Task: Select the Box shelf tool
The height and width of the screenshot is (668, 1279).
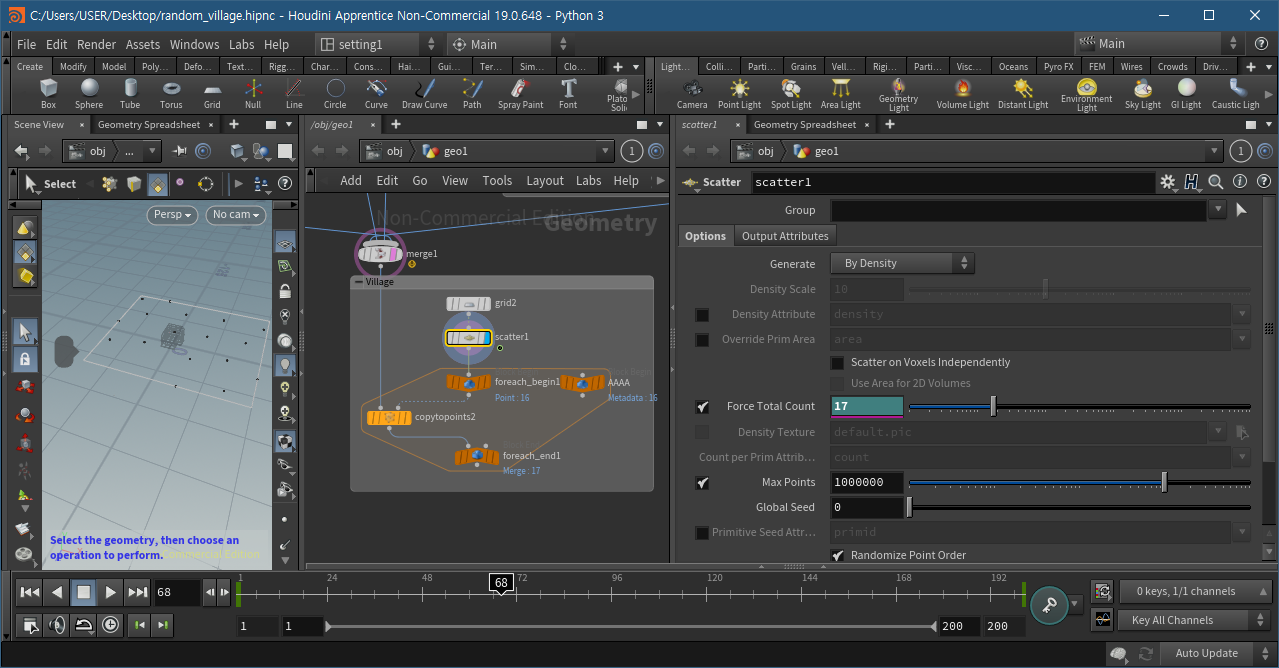Action: pyautogui.click(x=48, y=94)
